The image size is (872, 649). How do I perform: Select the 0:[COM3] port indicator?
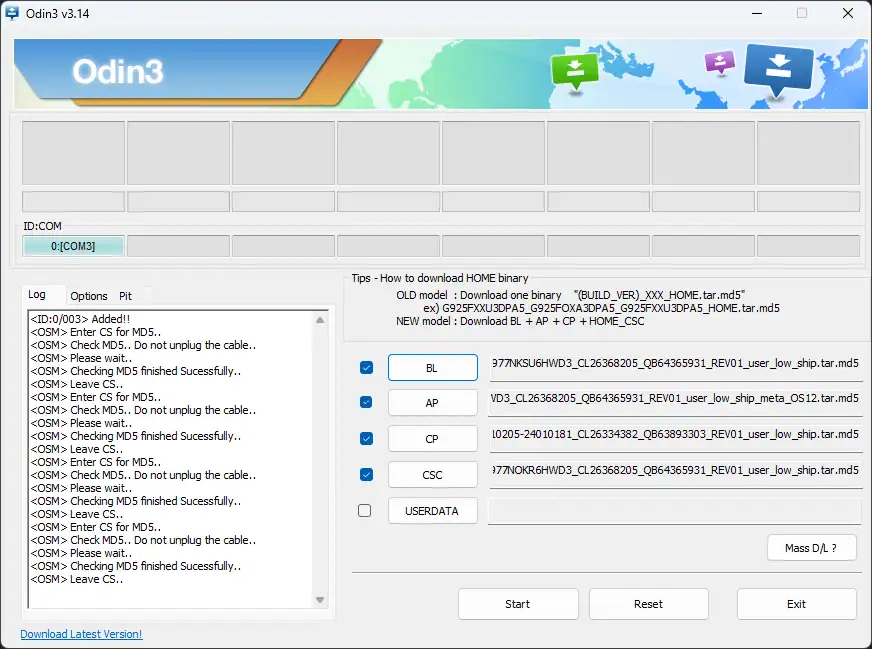click(73, 246)
